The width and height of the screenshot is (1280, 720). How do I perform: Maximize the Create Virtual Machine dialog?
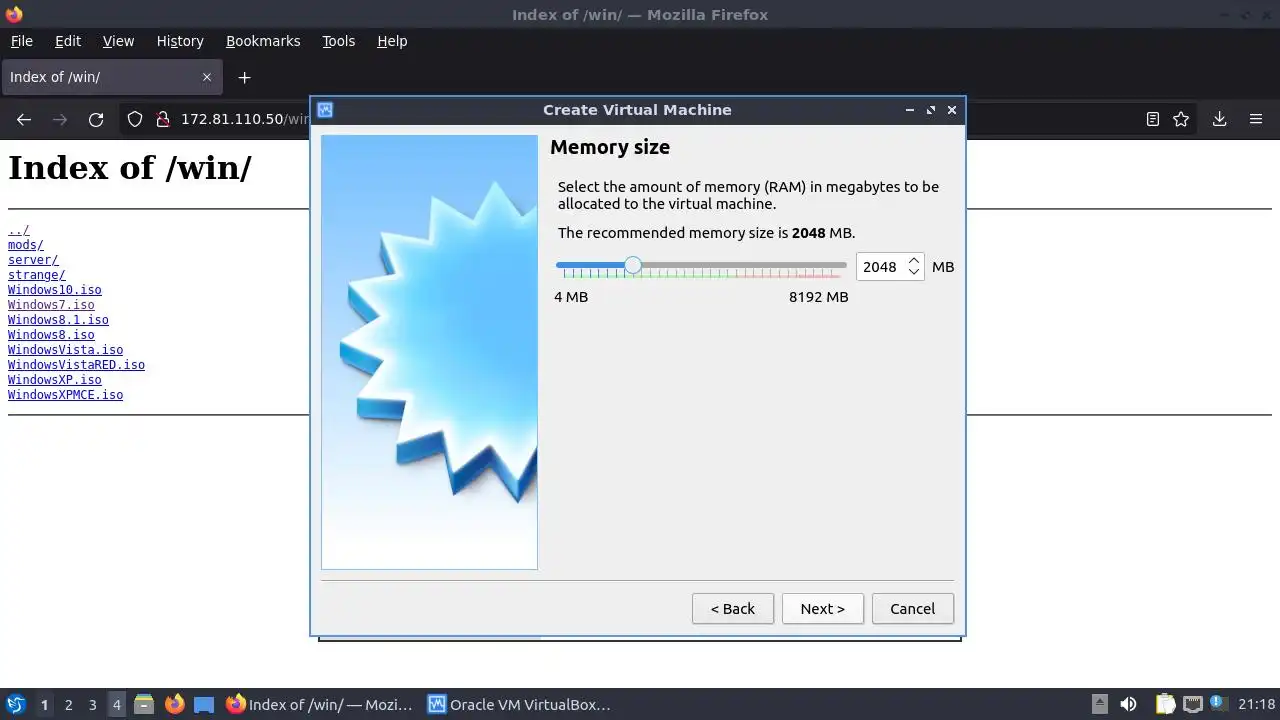(x=931, y=110)
